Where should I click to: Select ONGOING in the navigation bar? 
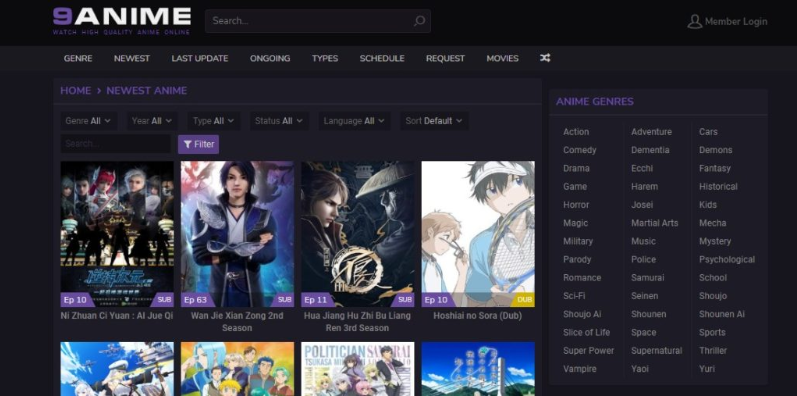pos(270,58)
